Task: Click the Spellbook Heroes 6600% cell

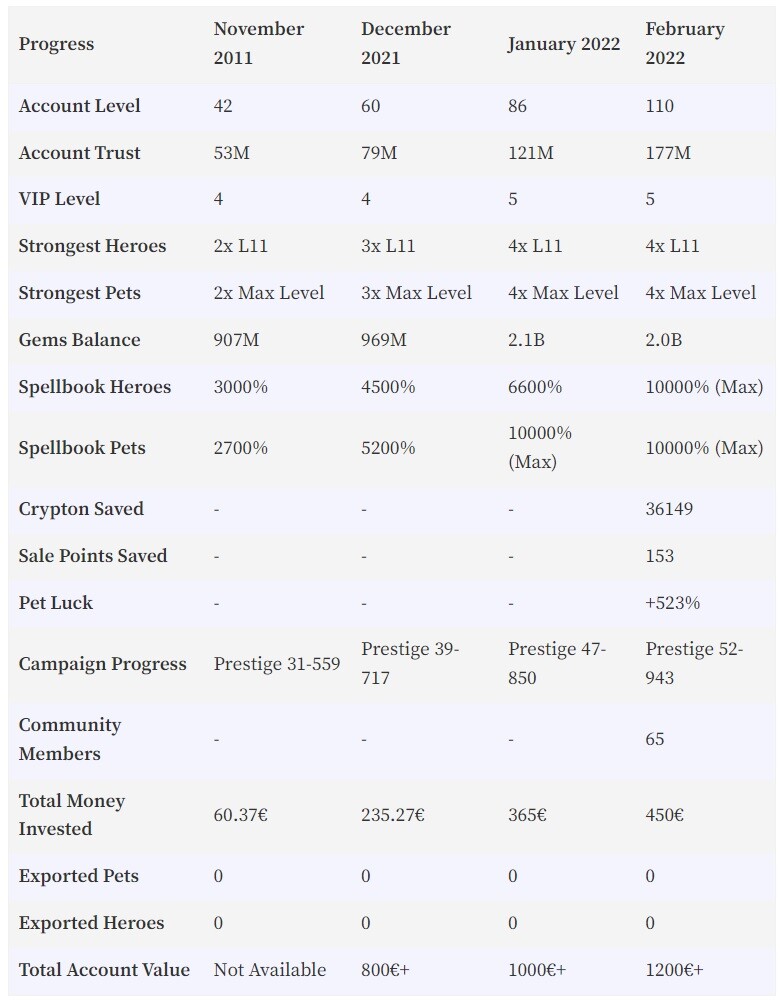Action: 535,387
